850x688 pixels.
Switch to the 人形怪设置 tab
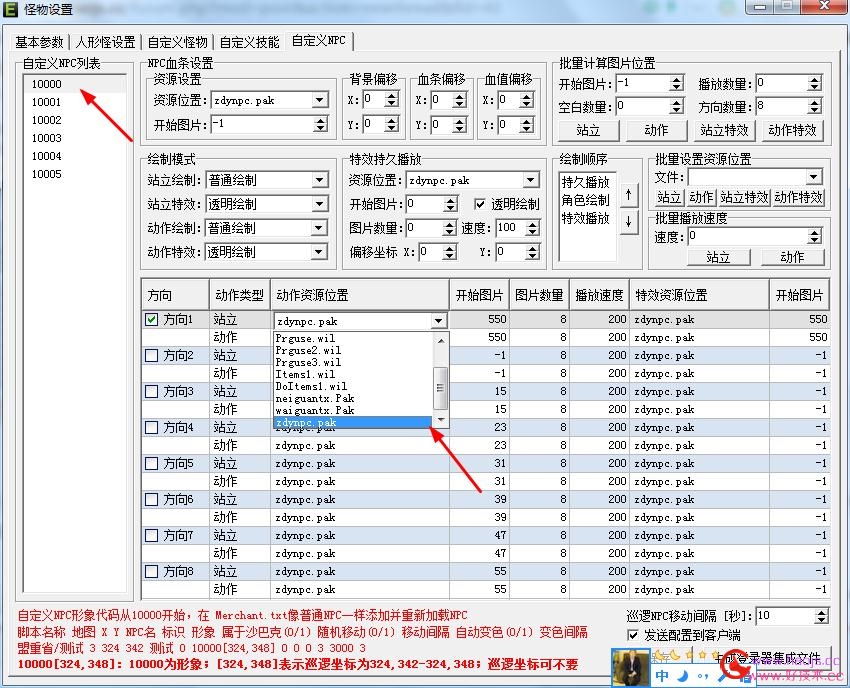click(105, 42)
